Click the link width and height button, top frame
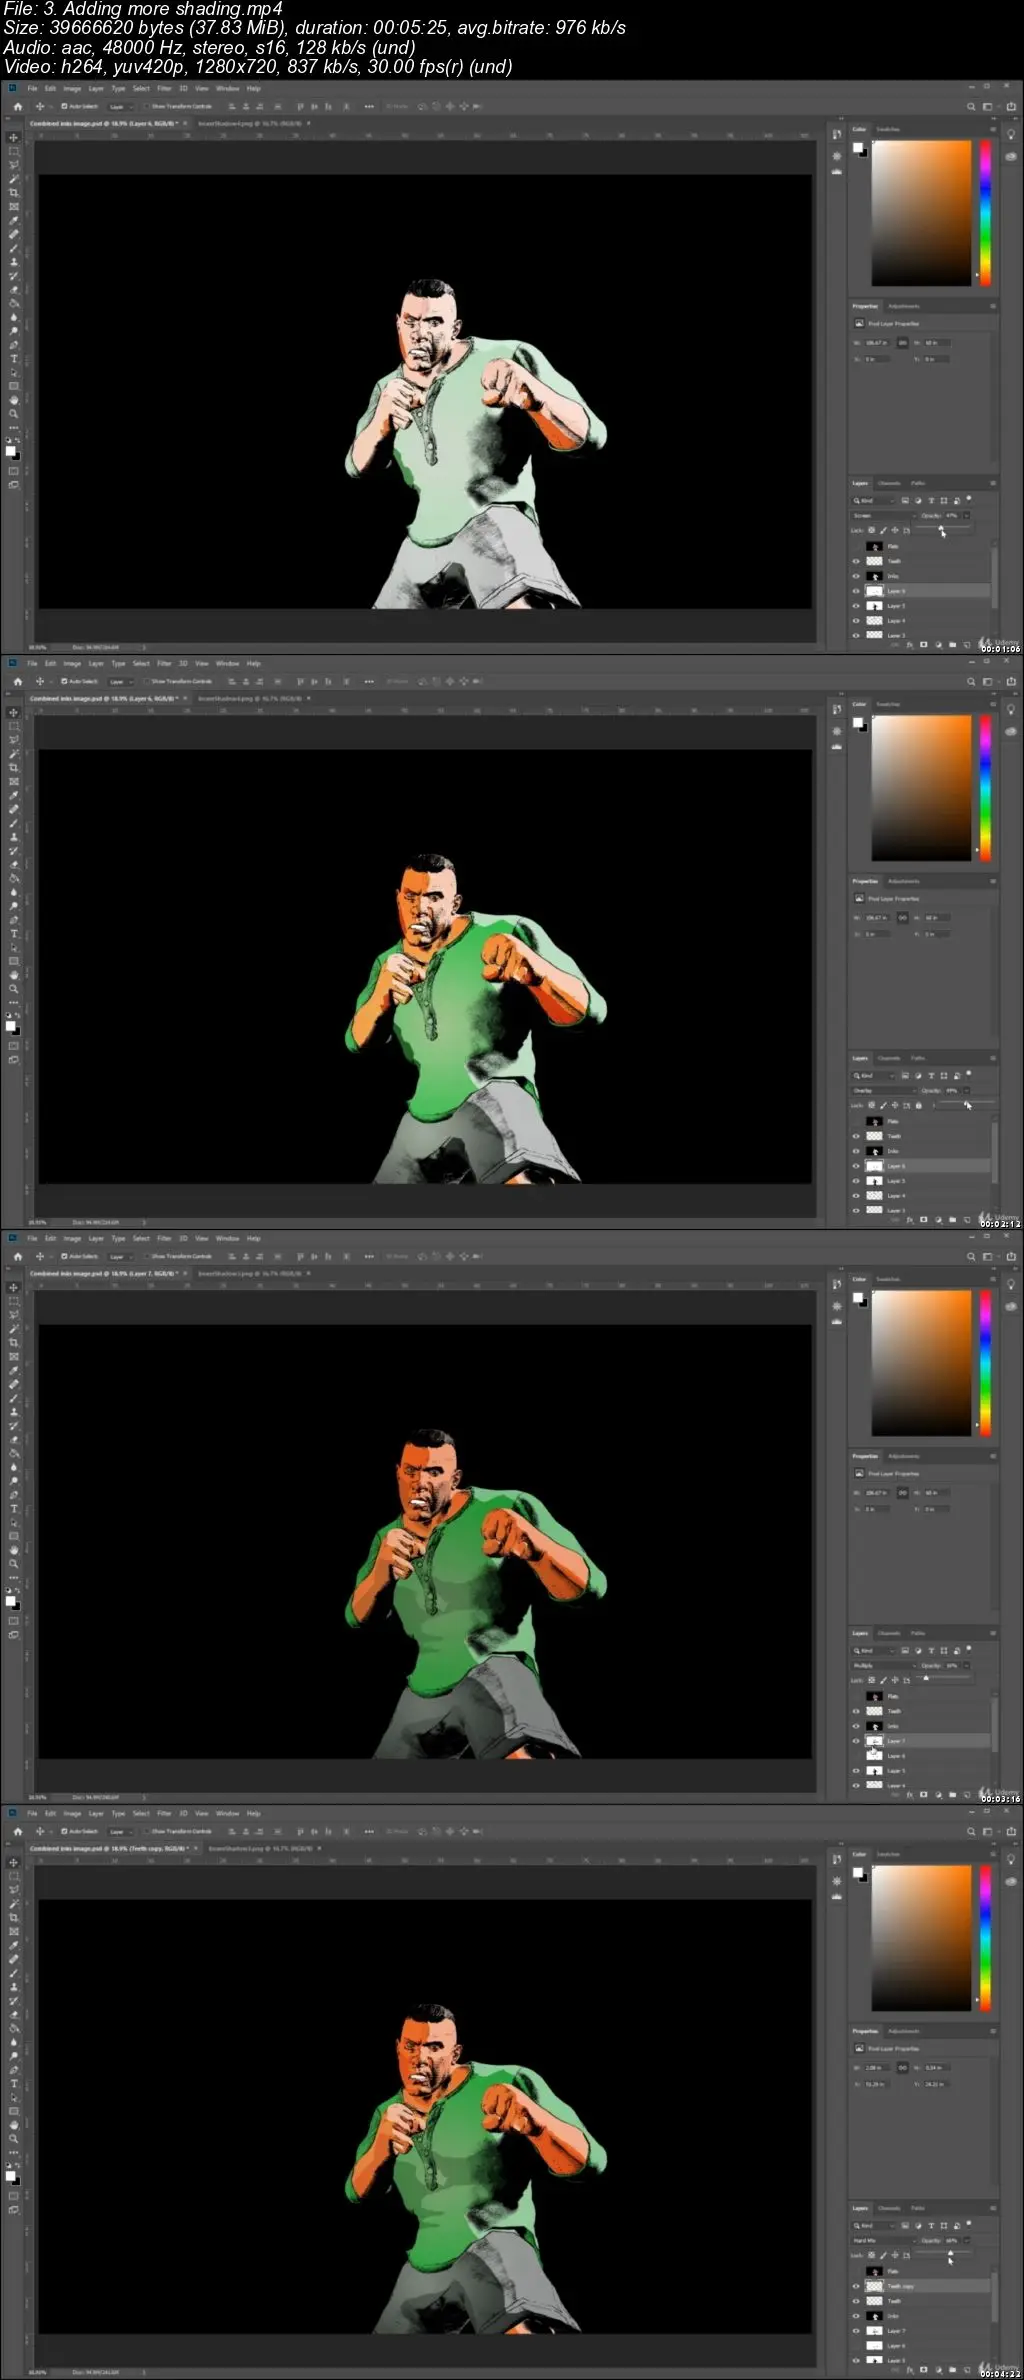Screen dimensions: 1024x2380 [x=903, y=342]
